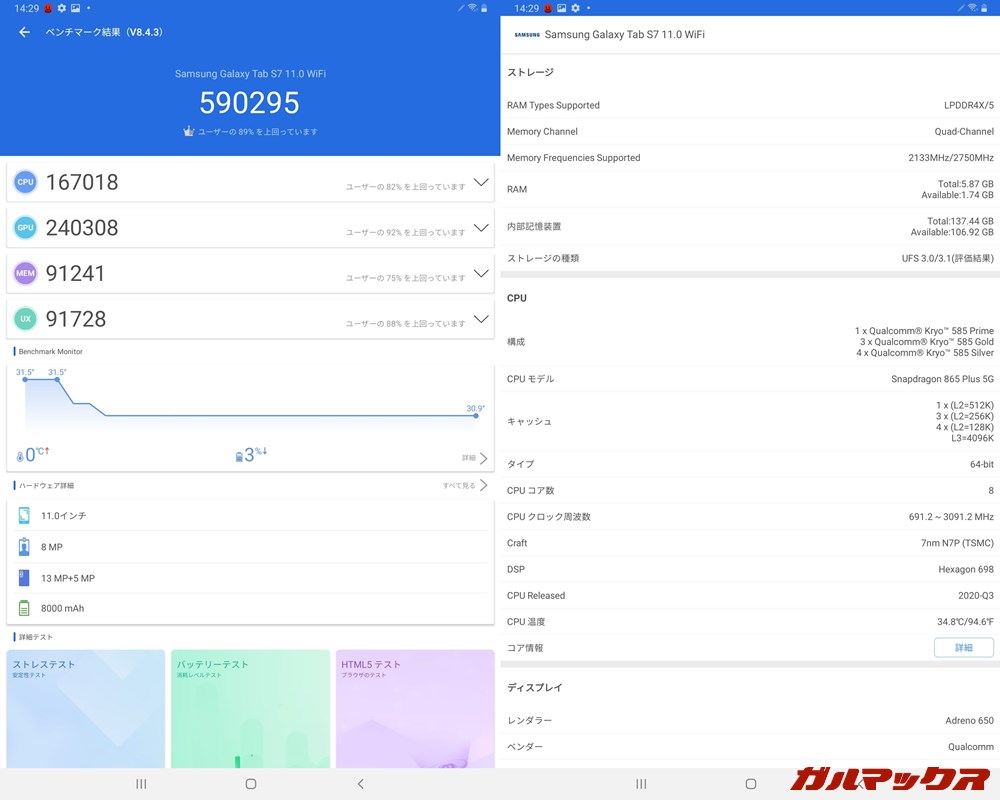The image size is (1000, 800).
Task: Click the 11.0-inch display size icon
Action: tap(22, 514)
